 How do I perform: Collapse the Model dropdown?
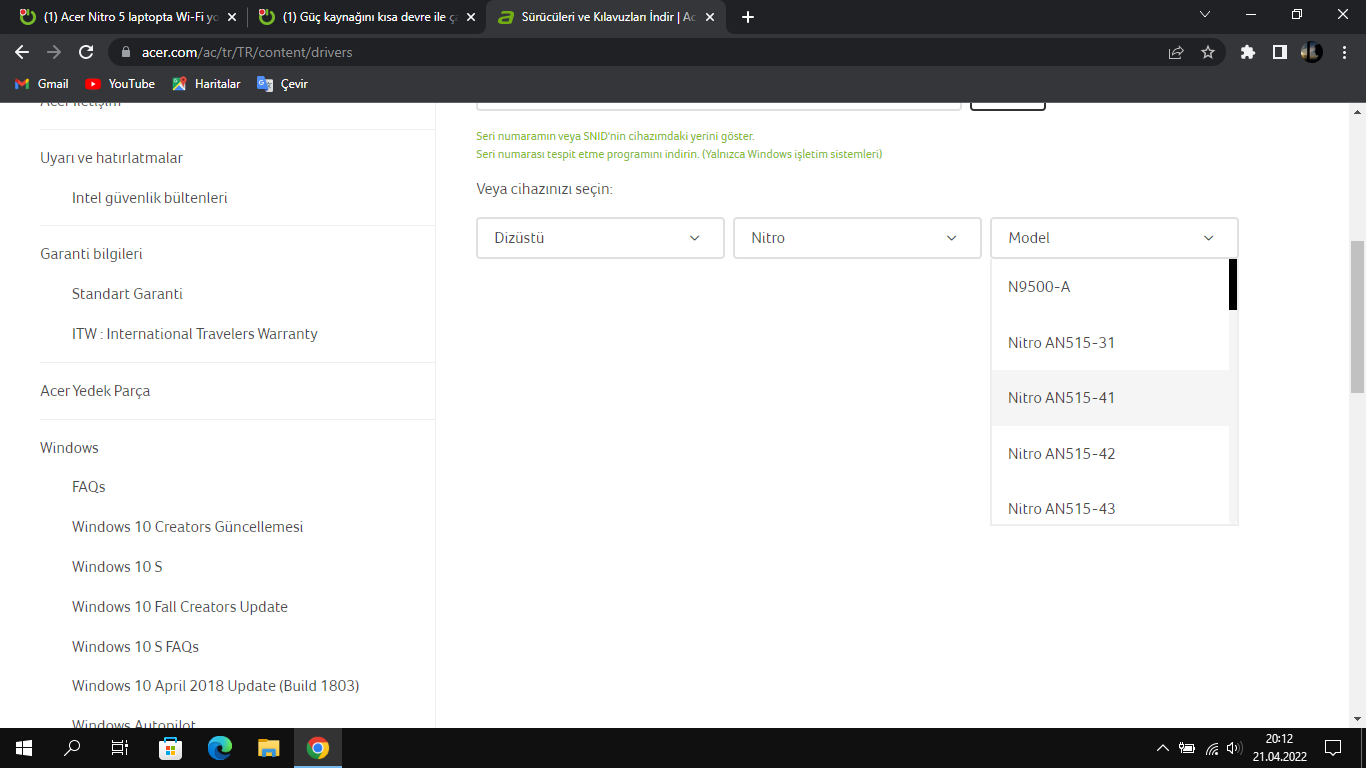pos(1114,238)
